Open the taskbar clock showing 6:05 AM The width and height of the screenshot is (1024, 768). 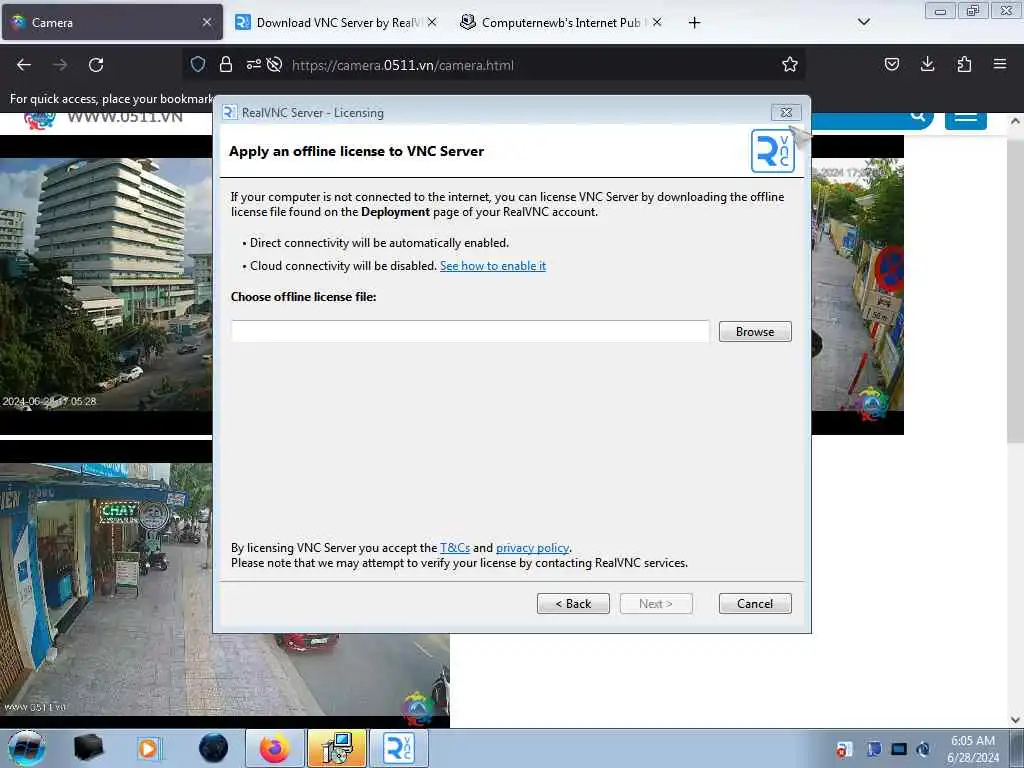[x=973, y=749]
